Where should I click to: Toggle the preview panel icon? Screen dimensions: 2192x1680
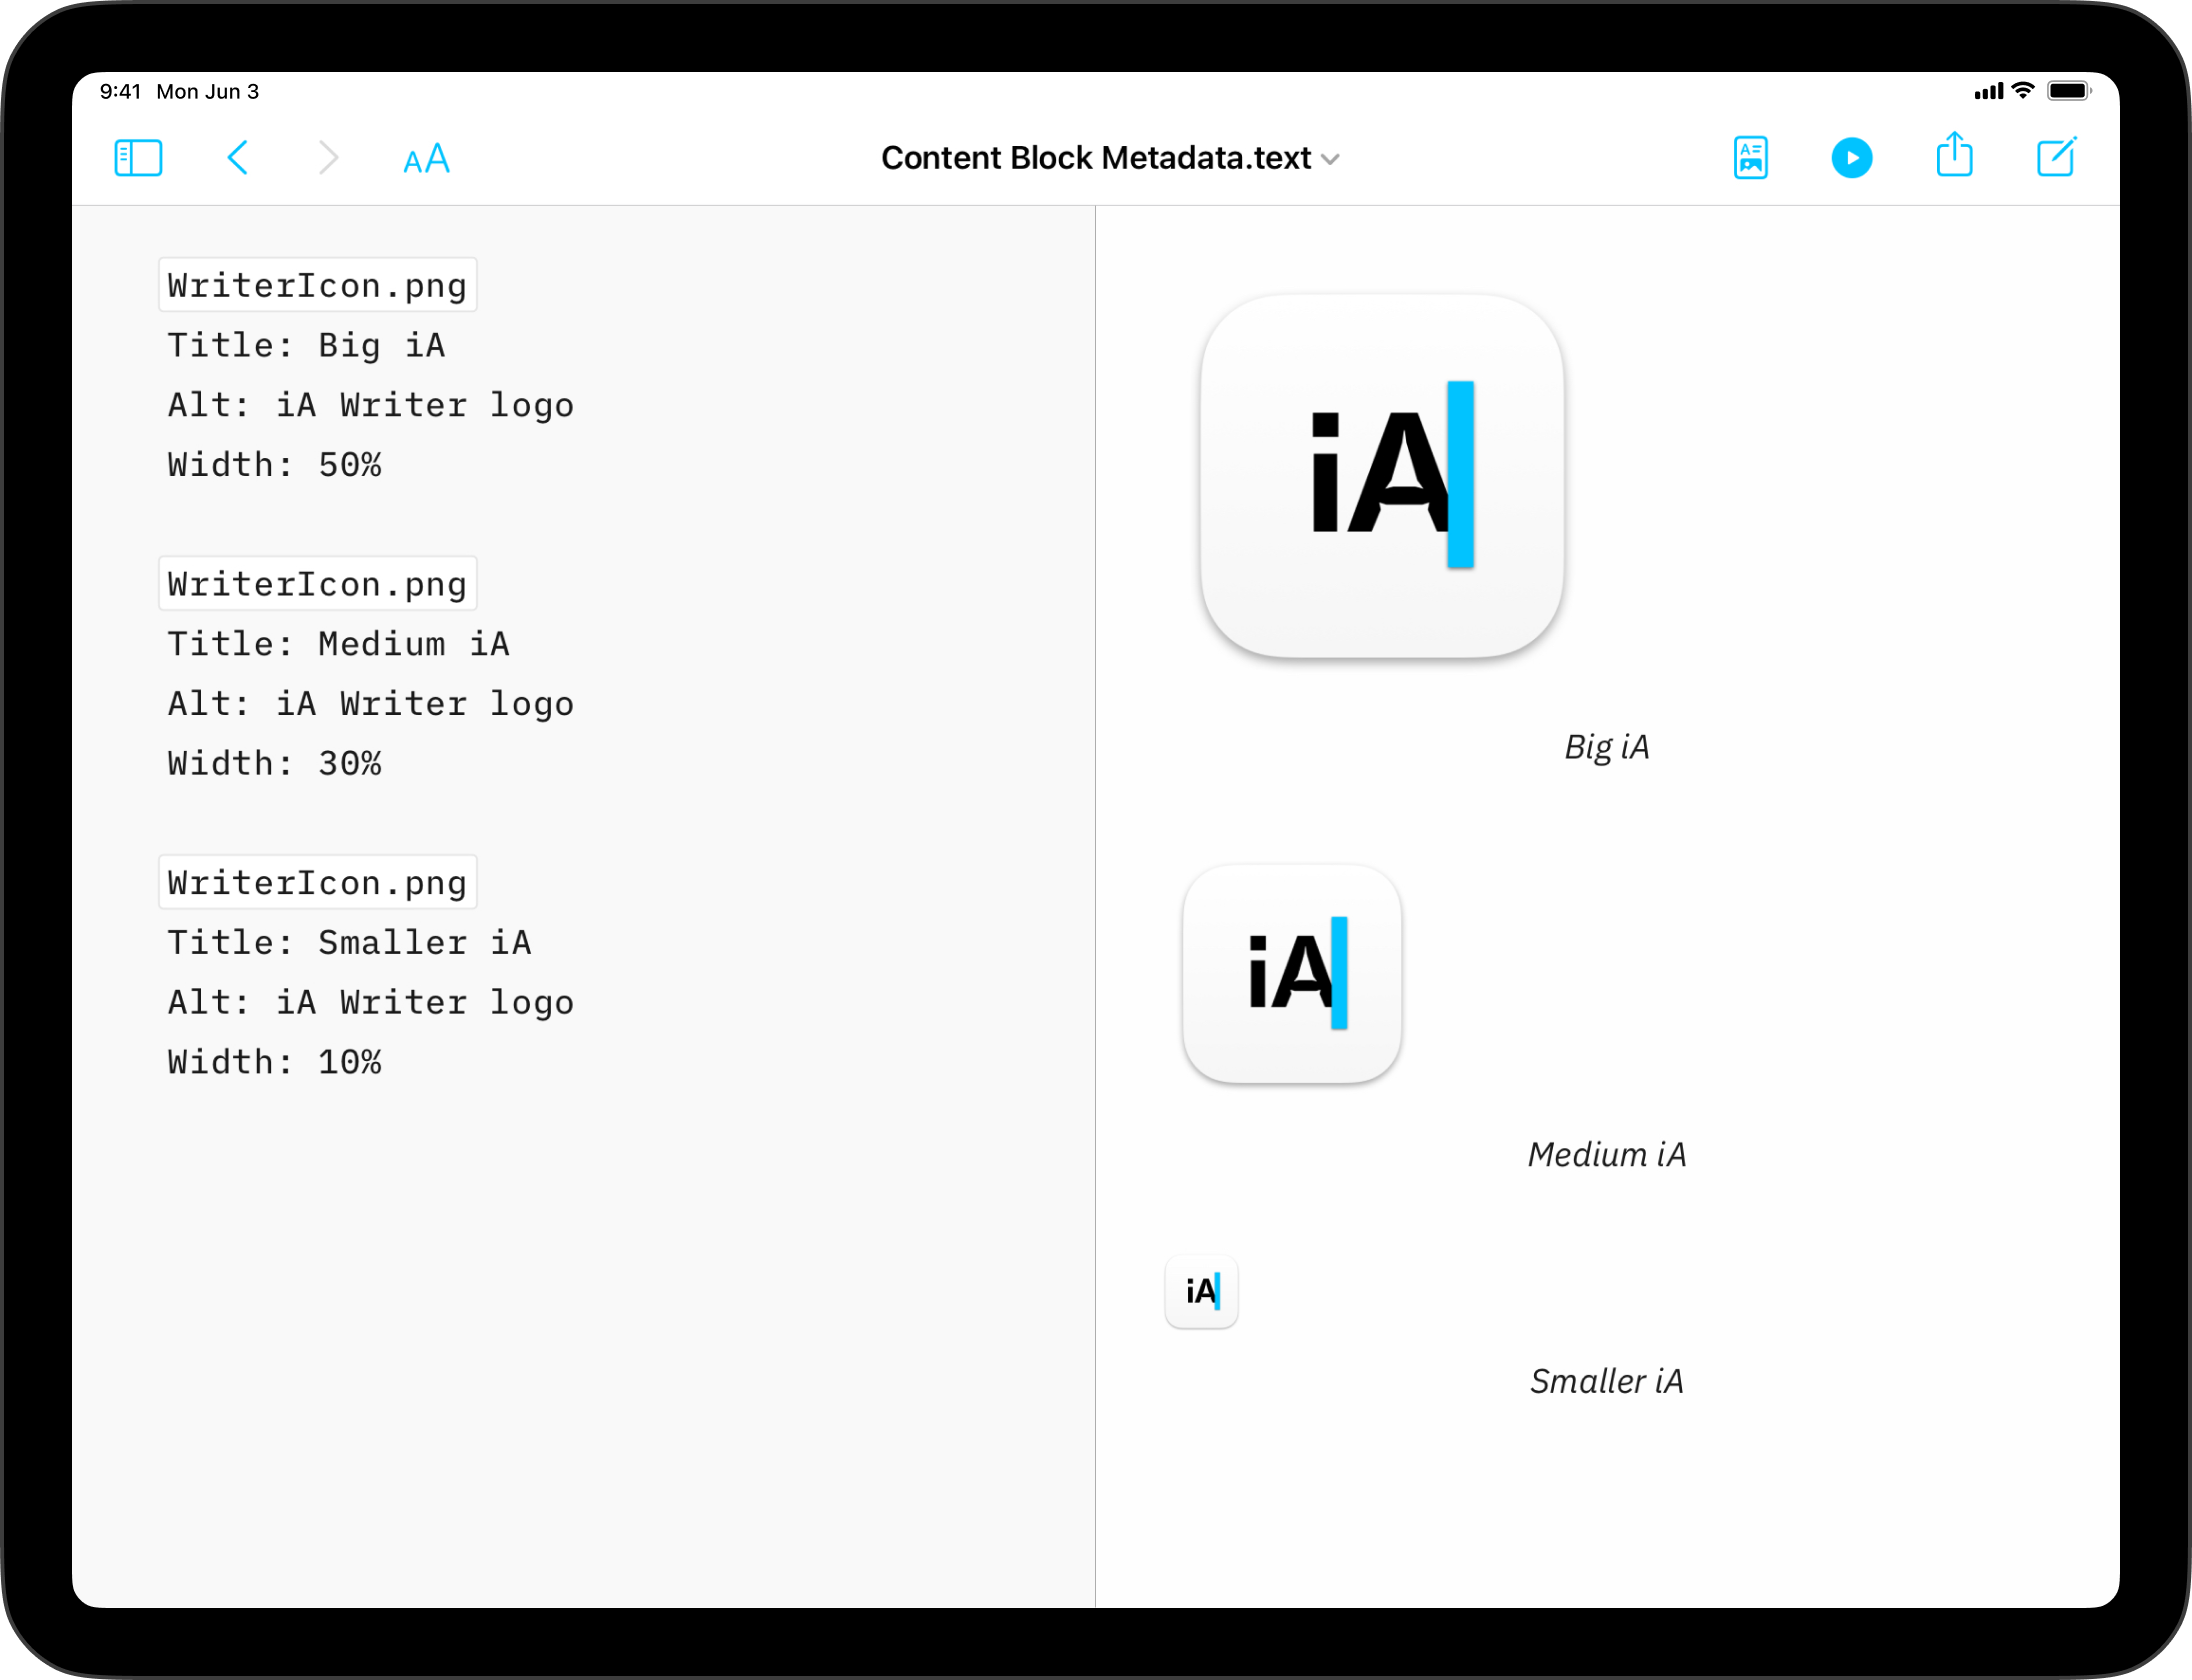(1750, 158)
